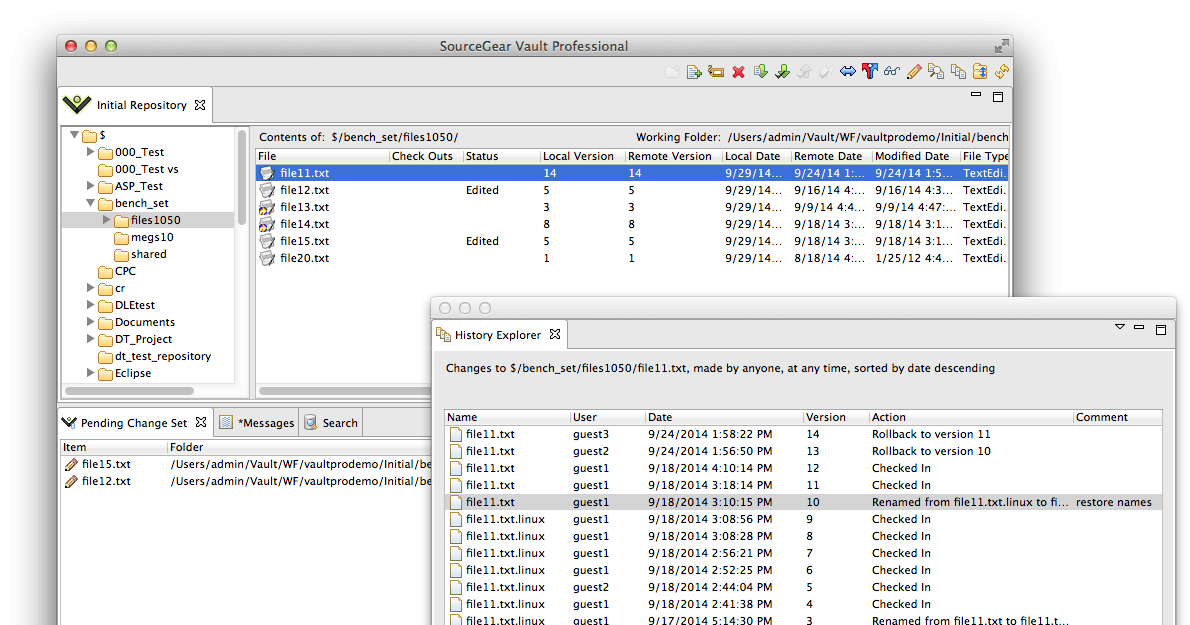Close the Pending Change Set tab
Screen dimensions: 1190x625
pyautogui.click(x=200, y=422)
